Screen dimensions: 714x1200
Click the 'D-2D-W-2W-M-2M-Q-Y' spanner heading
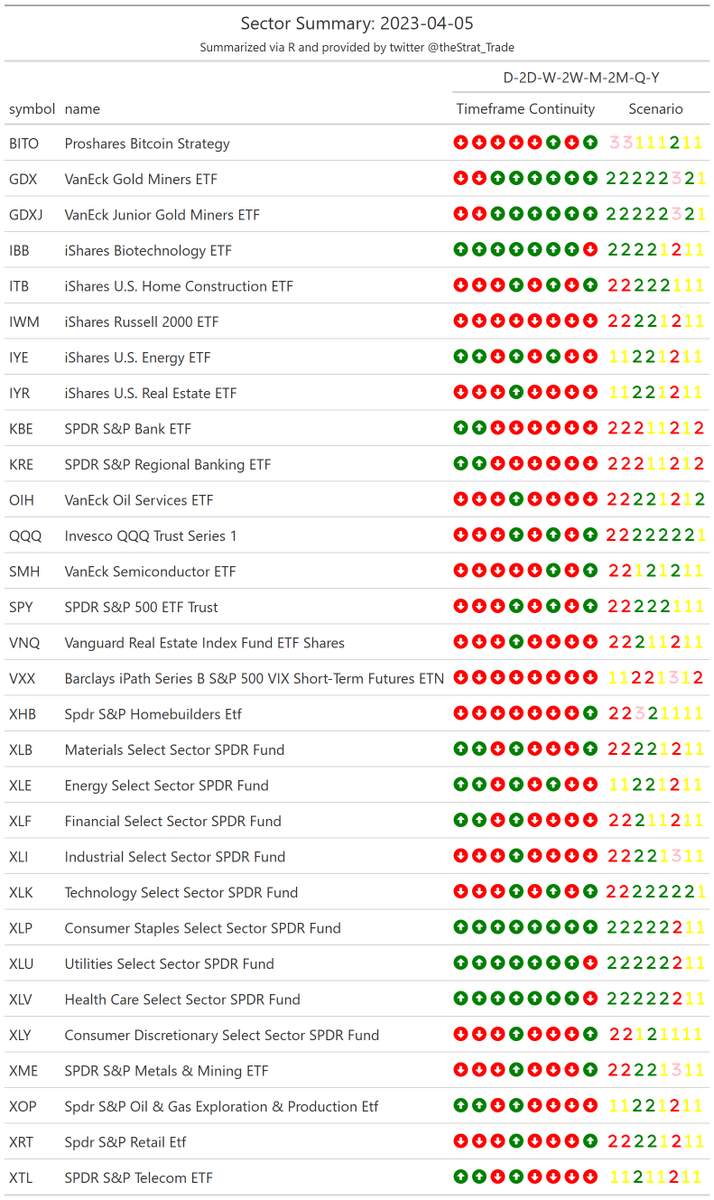tap(580, 77)
